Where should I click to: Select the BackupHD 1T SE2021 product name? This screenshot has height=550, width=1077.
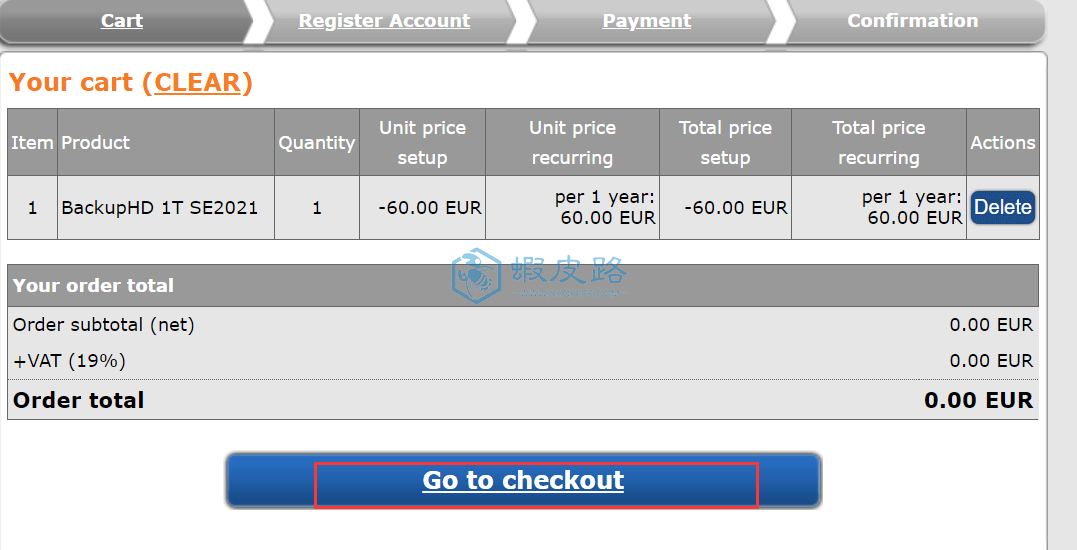pyautogui.click(x=159, y=207)
